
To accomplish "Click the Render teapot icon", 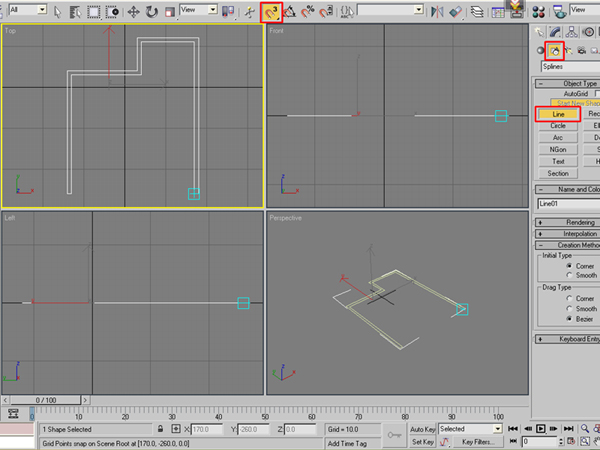I will [x=559, y=12].
